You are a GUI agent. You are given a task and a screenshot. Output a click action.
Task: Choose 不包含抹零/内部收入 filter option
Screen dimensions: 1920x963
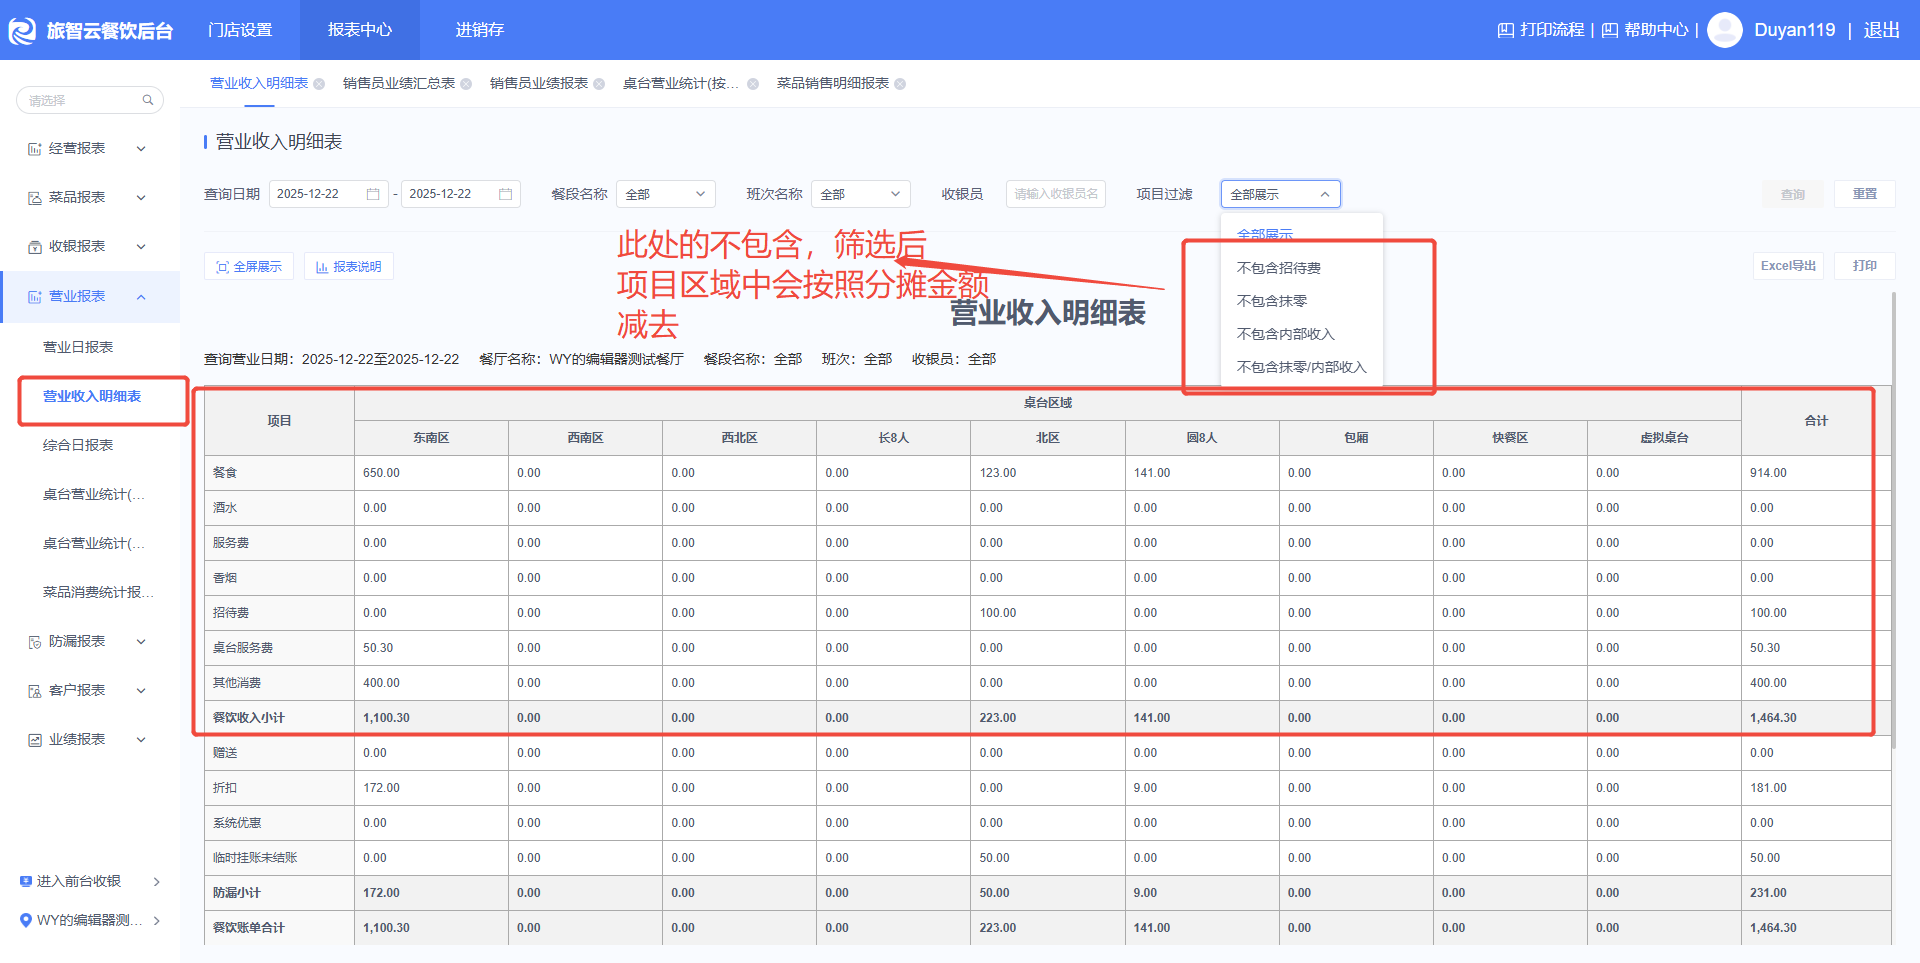[x=1301, y=367]
